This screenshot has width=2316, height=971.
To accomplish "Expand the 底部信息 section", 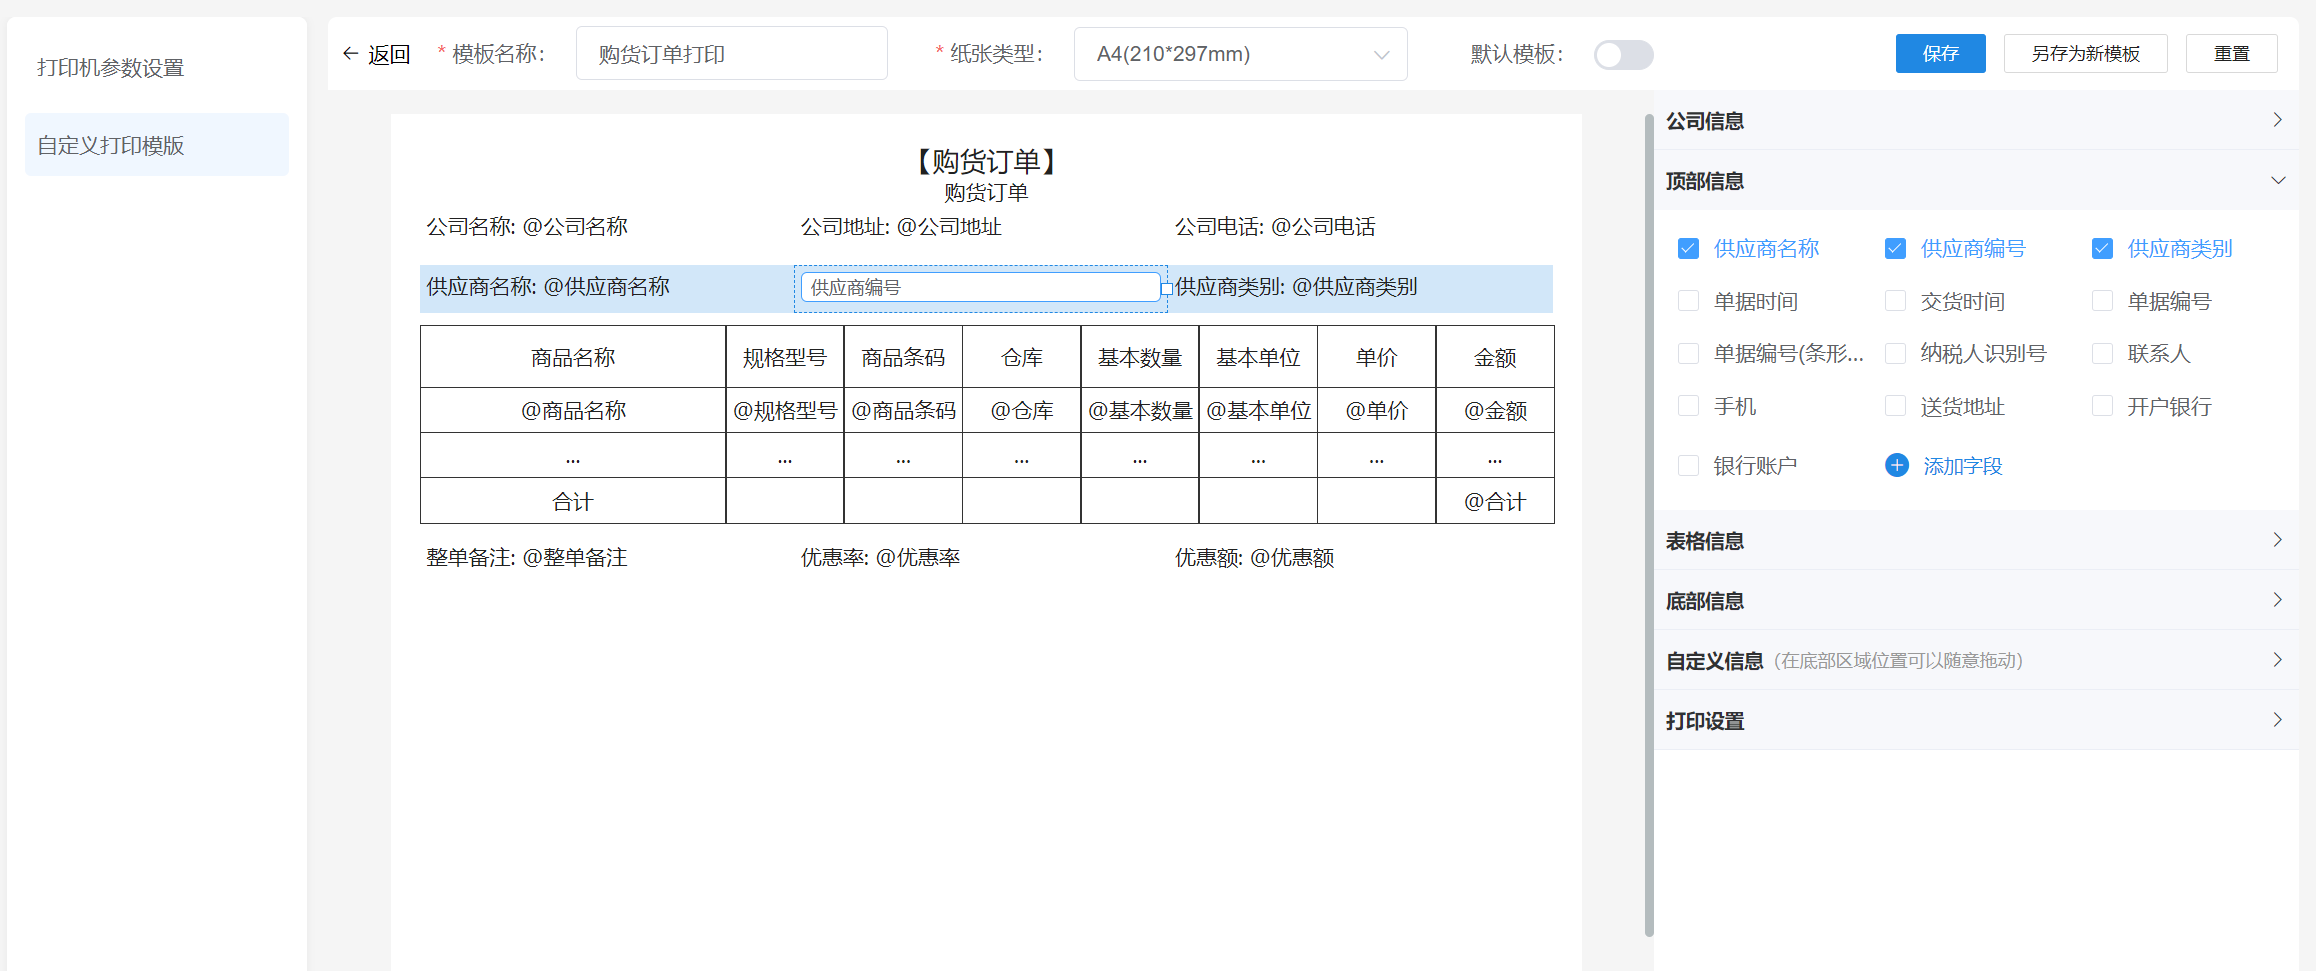I will coord(1975,600).
